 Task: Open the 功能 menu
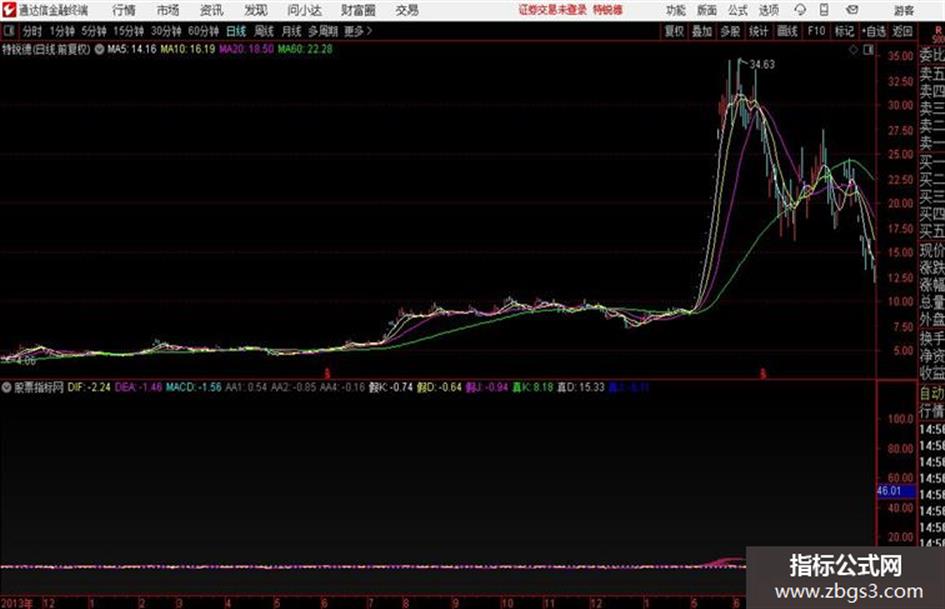pyautogui.click(x=676, y=10)
